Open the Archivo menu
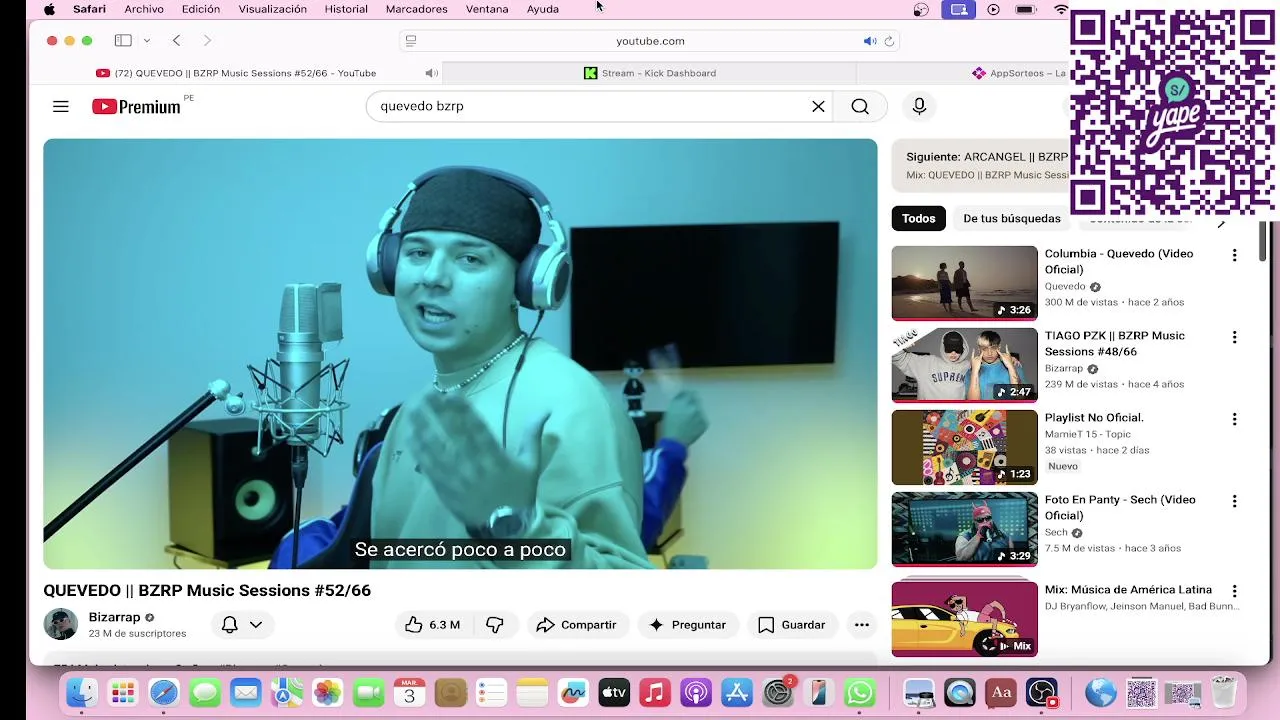The width and height of the screenshot is (1280, 720). tap(144, 9)
